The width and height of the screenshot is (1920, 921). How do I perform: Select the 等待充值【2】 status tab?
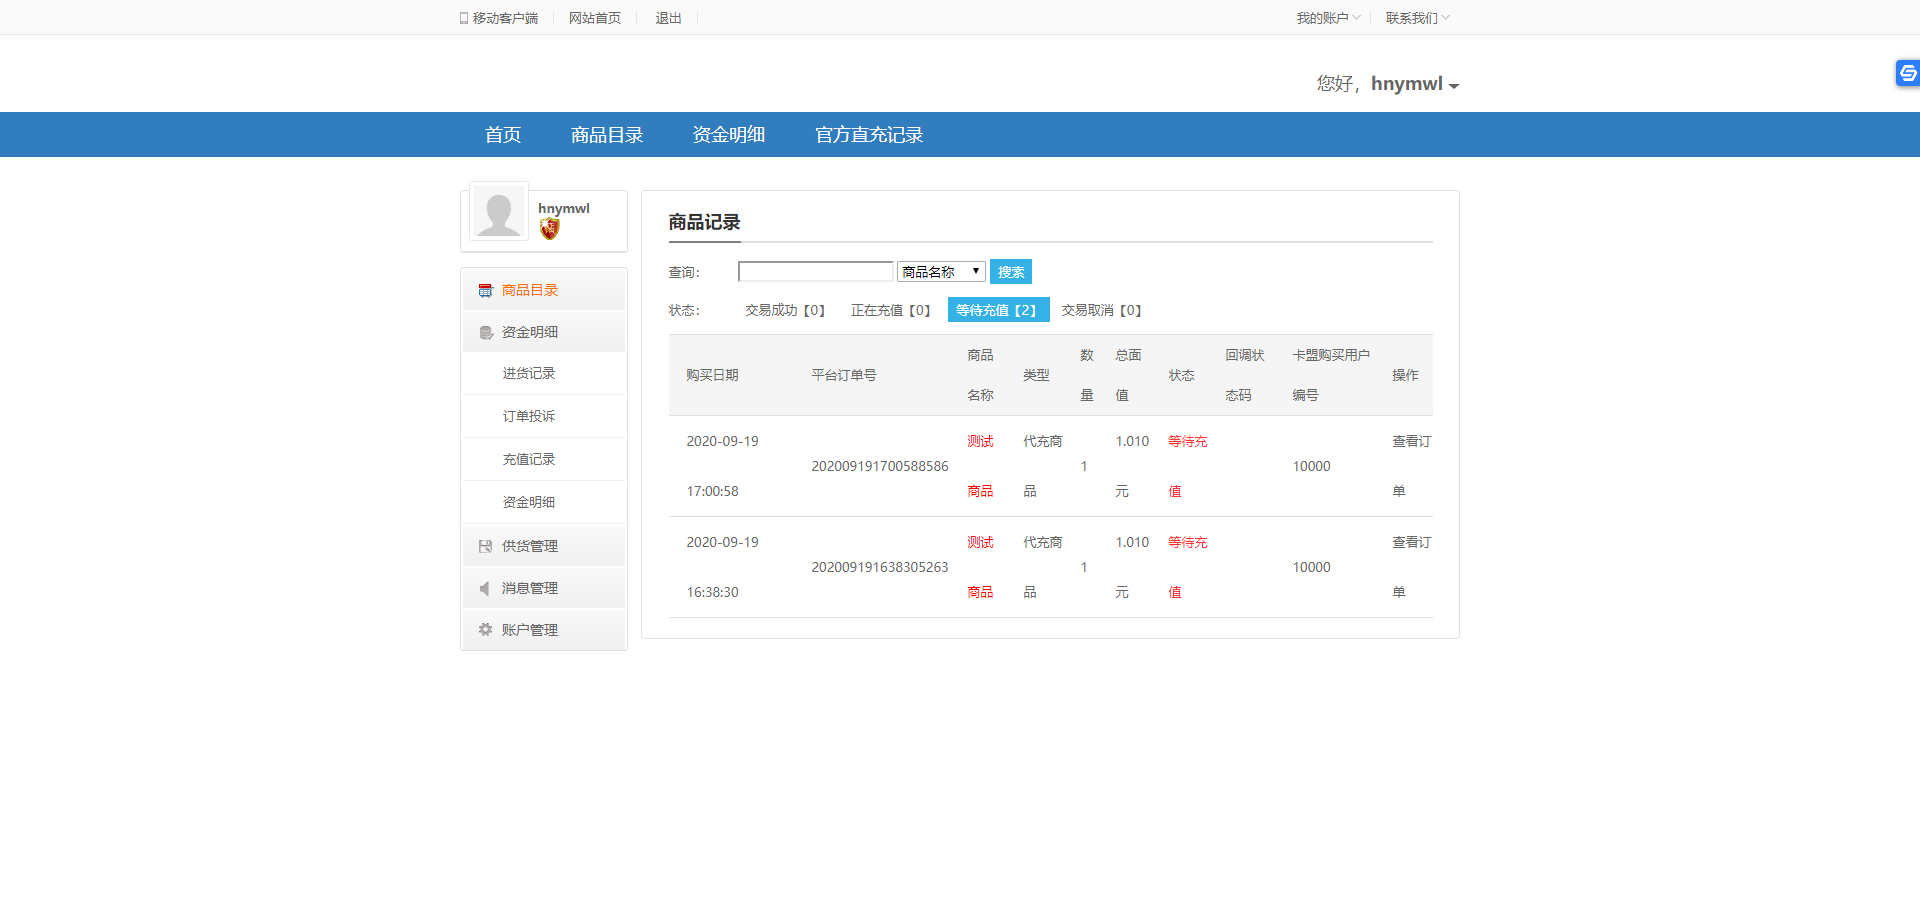click(x=998, y=310)
